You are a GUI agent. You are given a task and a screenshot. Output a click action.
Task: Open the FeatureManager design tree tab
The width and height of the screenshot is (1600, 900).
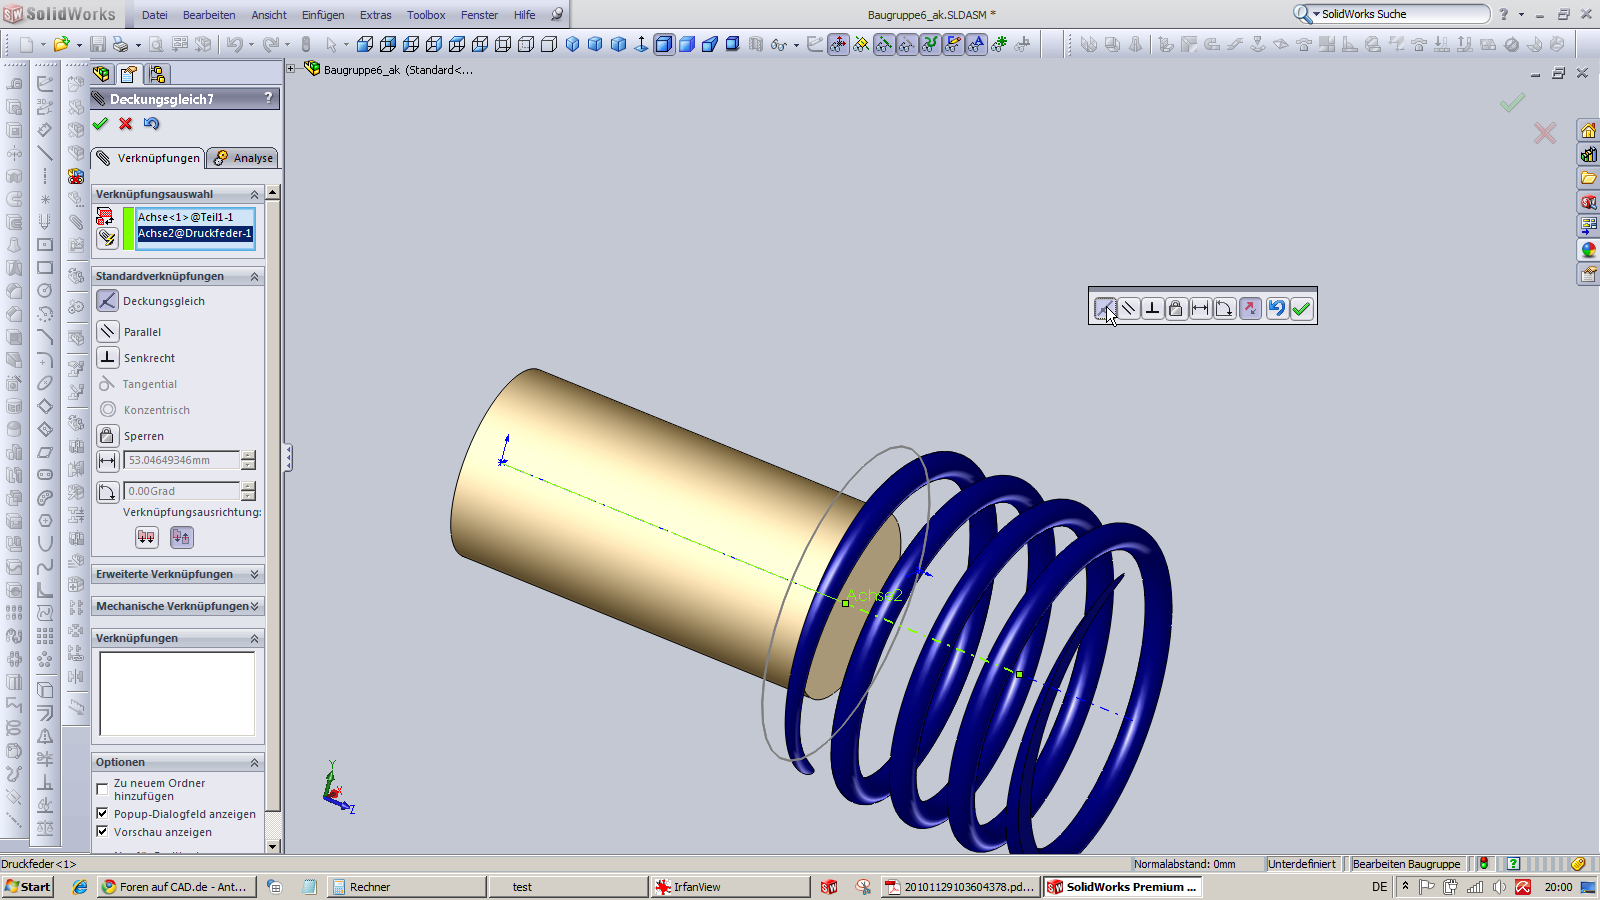pos(101,74)
